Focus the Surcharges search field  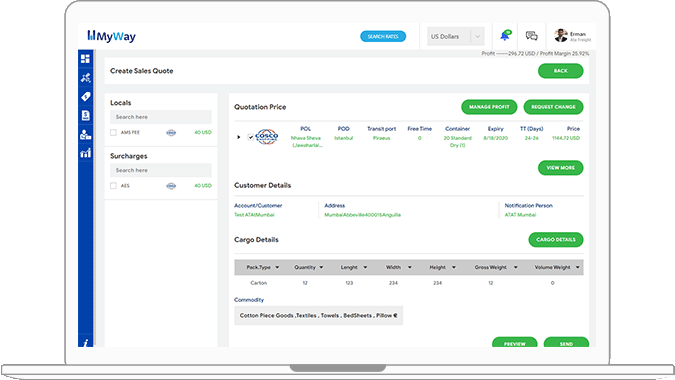[161, 170]
